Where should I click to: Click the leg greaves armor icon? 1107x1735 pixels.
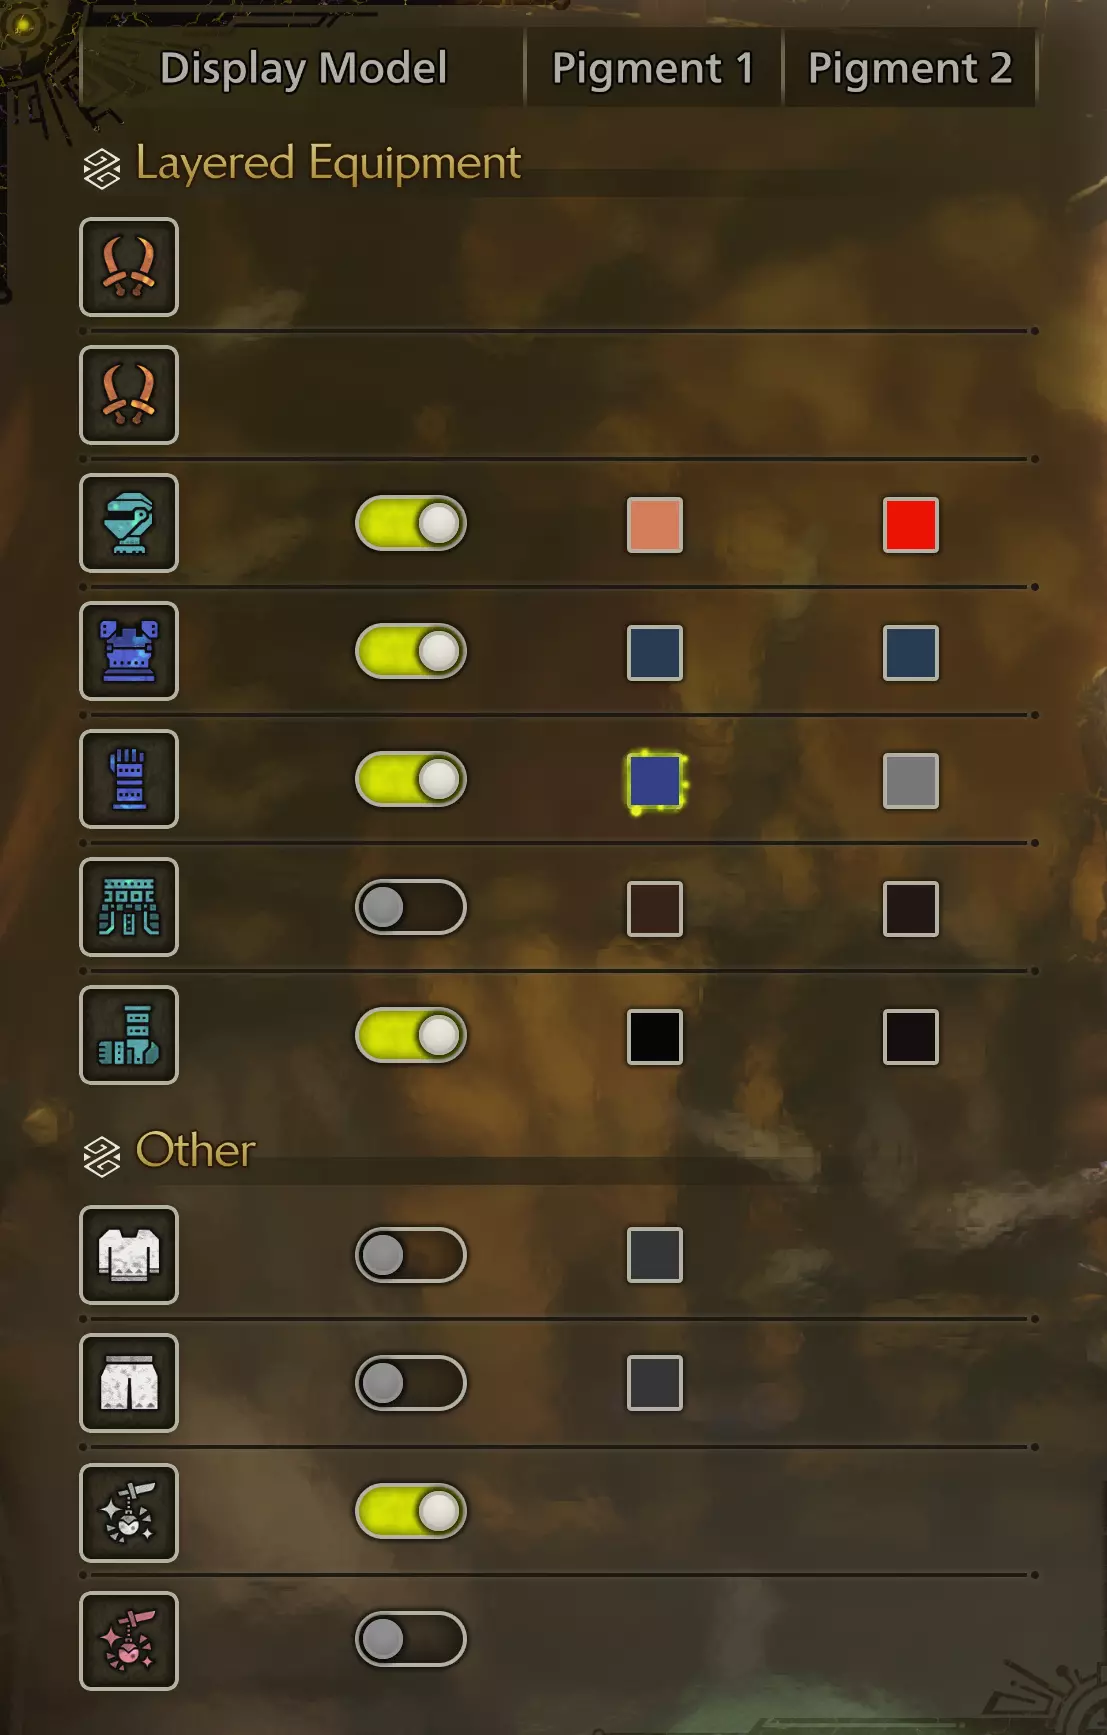click(129, 1035)
